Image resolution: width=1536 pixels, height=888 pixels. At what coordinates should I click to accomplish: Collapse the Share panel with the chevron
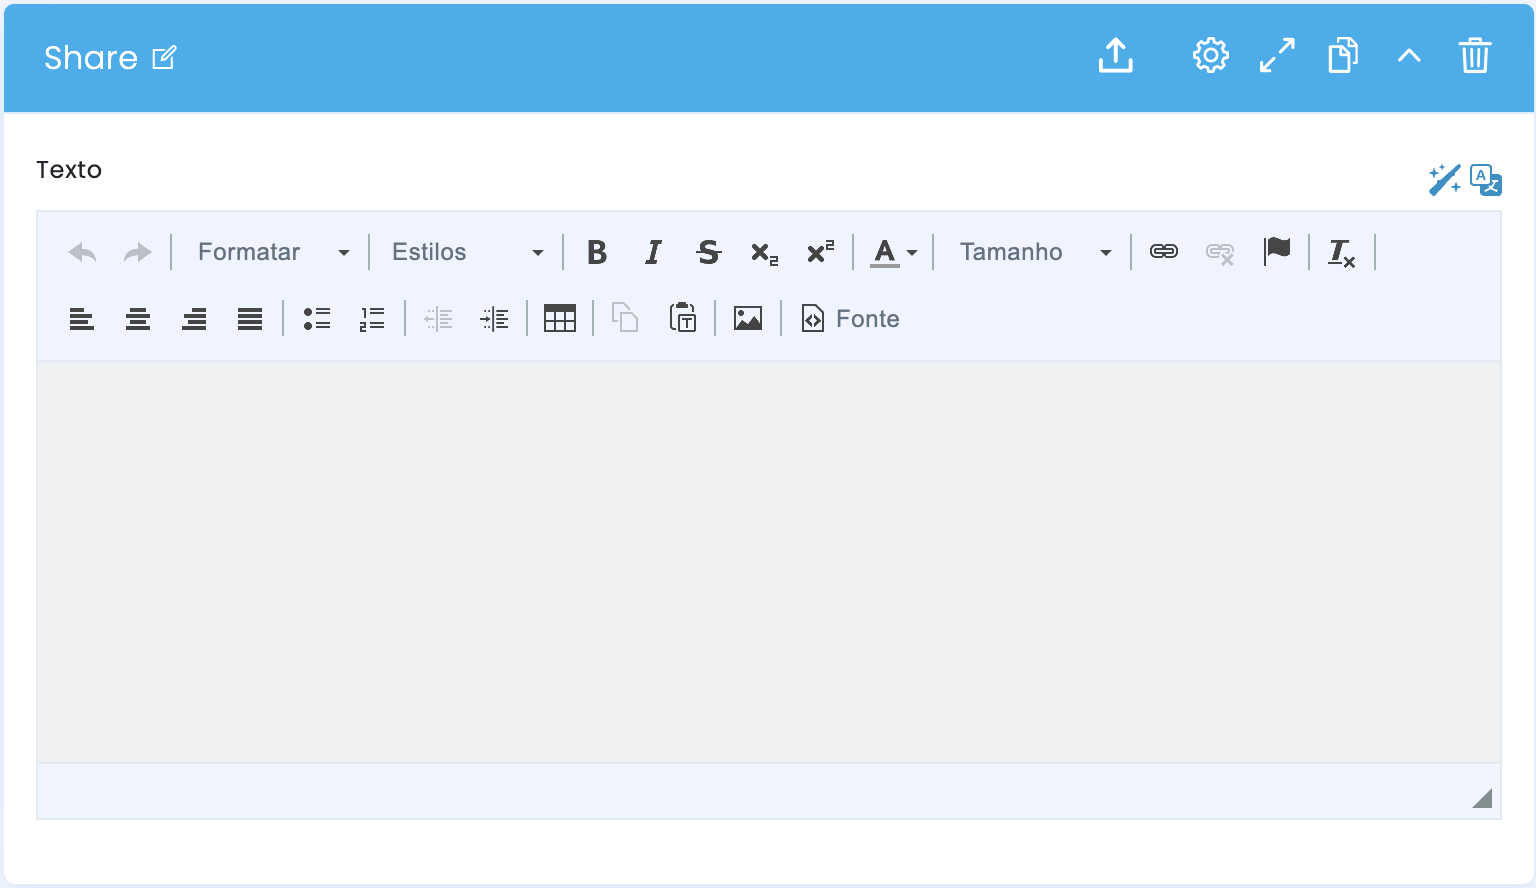pos(1409,56)
